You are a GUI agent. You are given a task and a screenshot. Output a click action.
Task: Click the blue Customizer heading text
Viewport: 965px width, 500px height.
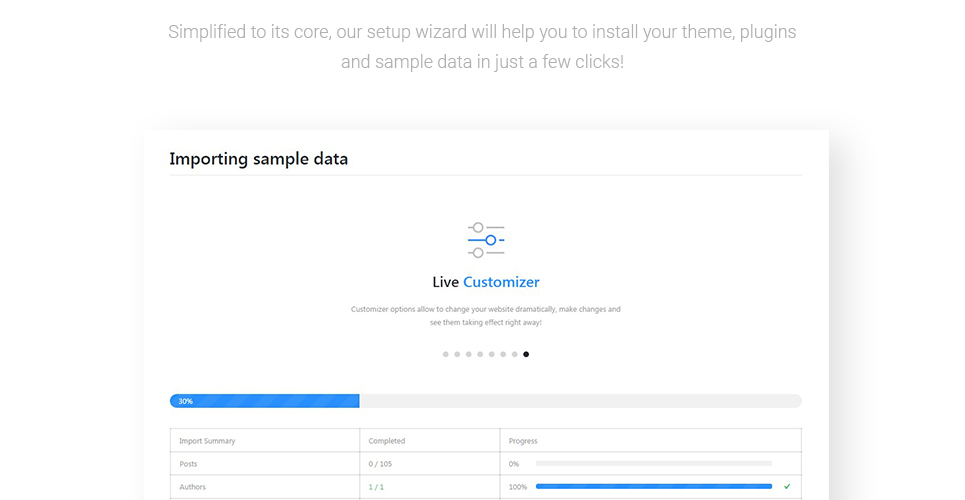(501, 282)
